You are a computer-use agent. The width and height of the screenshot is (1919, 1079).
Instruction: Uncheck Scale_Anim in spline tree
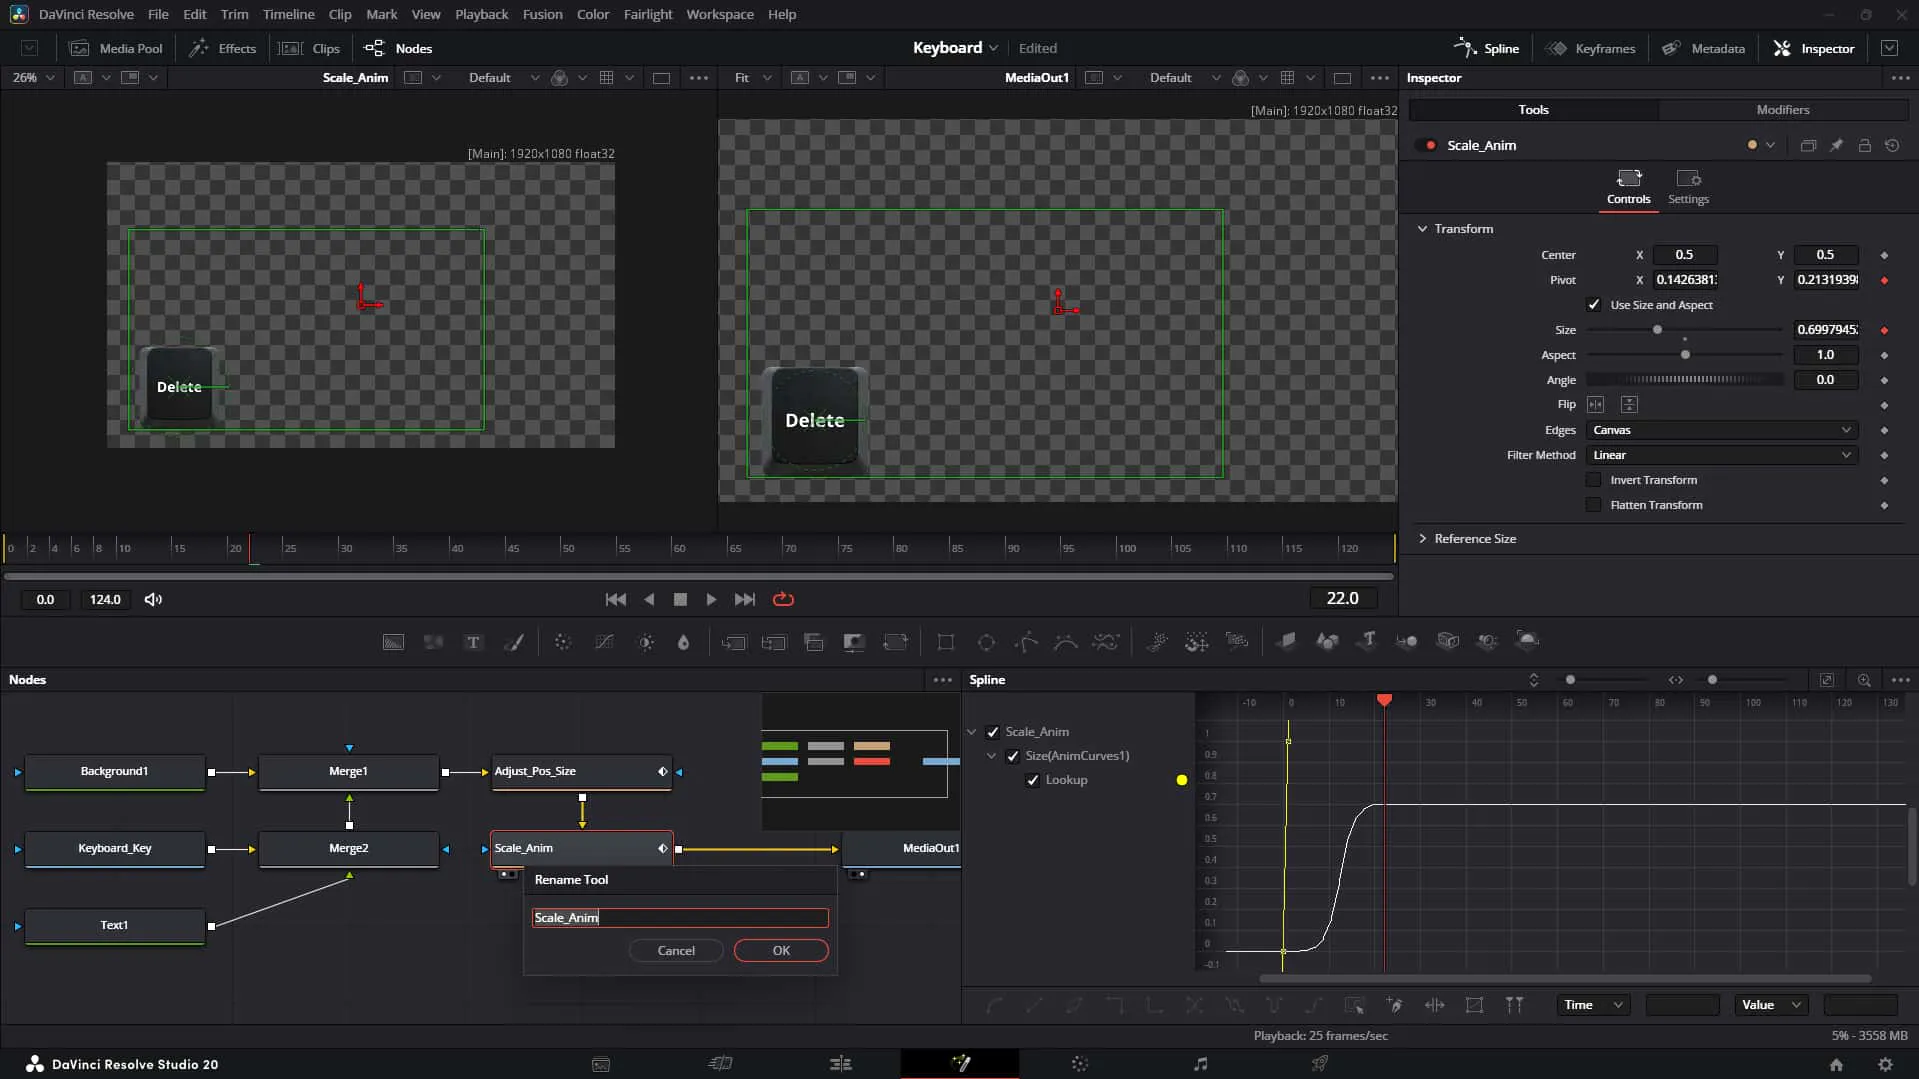pyautogui.click(x=993, y=732)
